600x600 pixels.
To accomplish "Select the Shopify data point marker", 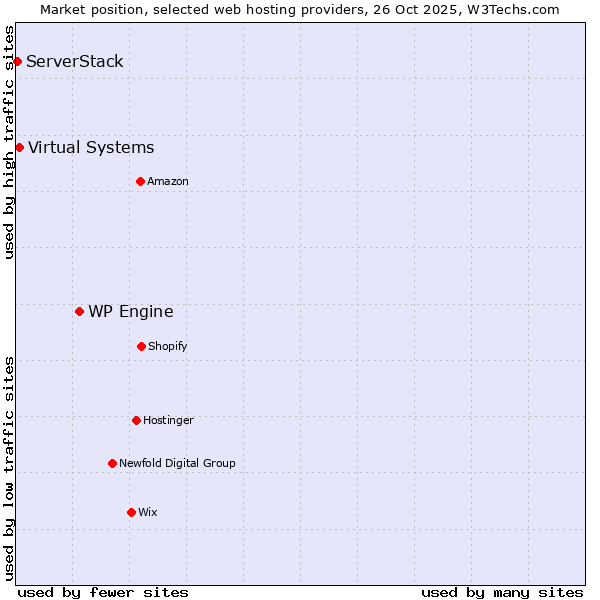I will point(141,346).
